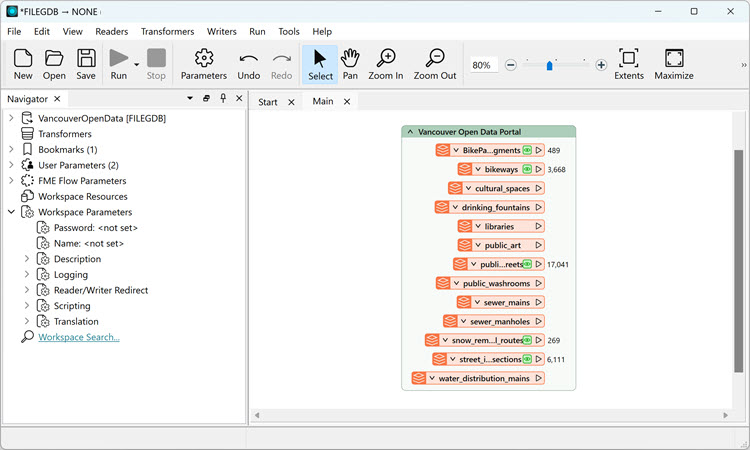Click the sewer_manholes feature type icon
Image resolution: width=750 pixels, height=450 pixels.
pos(450,321)
